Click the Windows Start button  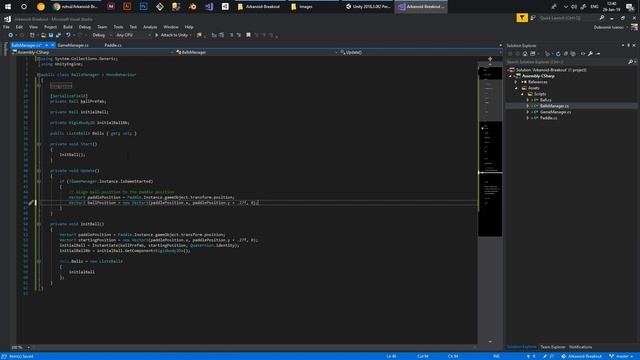(x=8, y=7)
